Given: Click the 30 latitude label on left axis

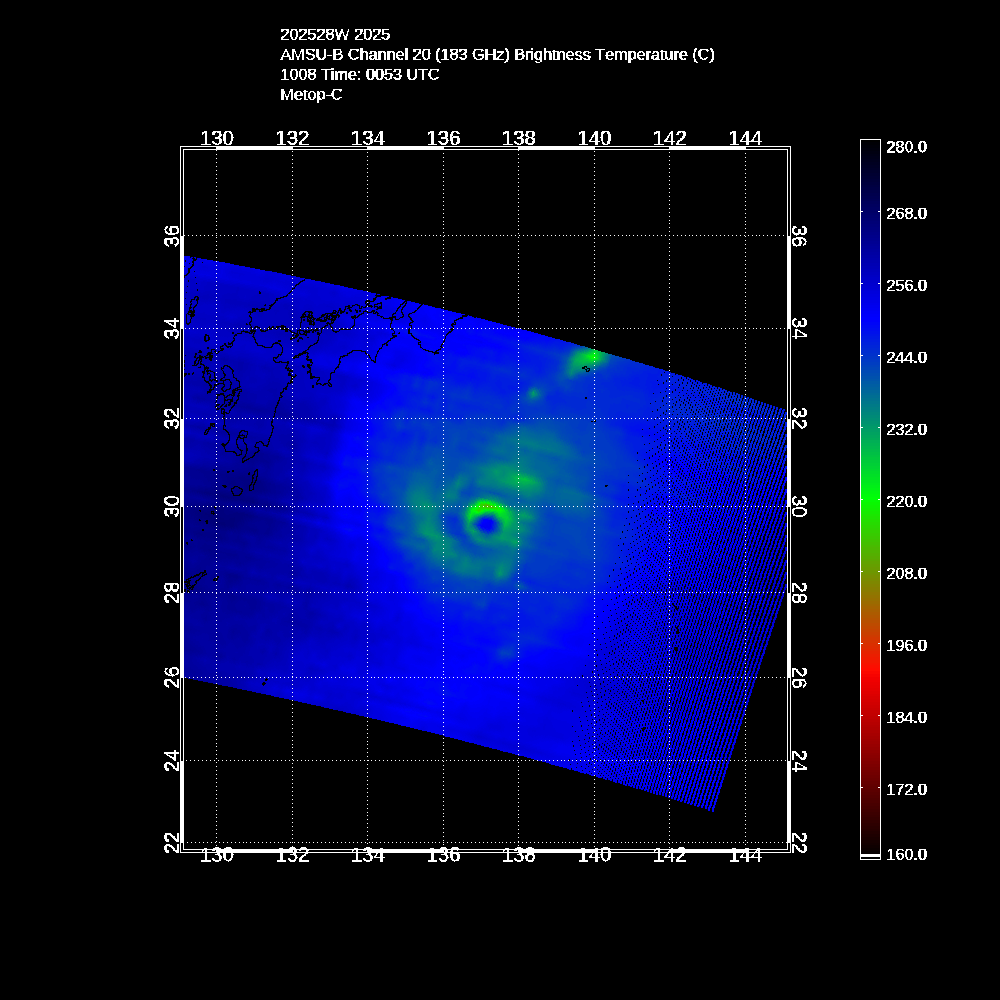Looking at the screenshot, I should (x=172, y=507).
